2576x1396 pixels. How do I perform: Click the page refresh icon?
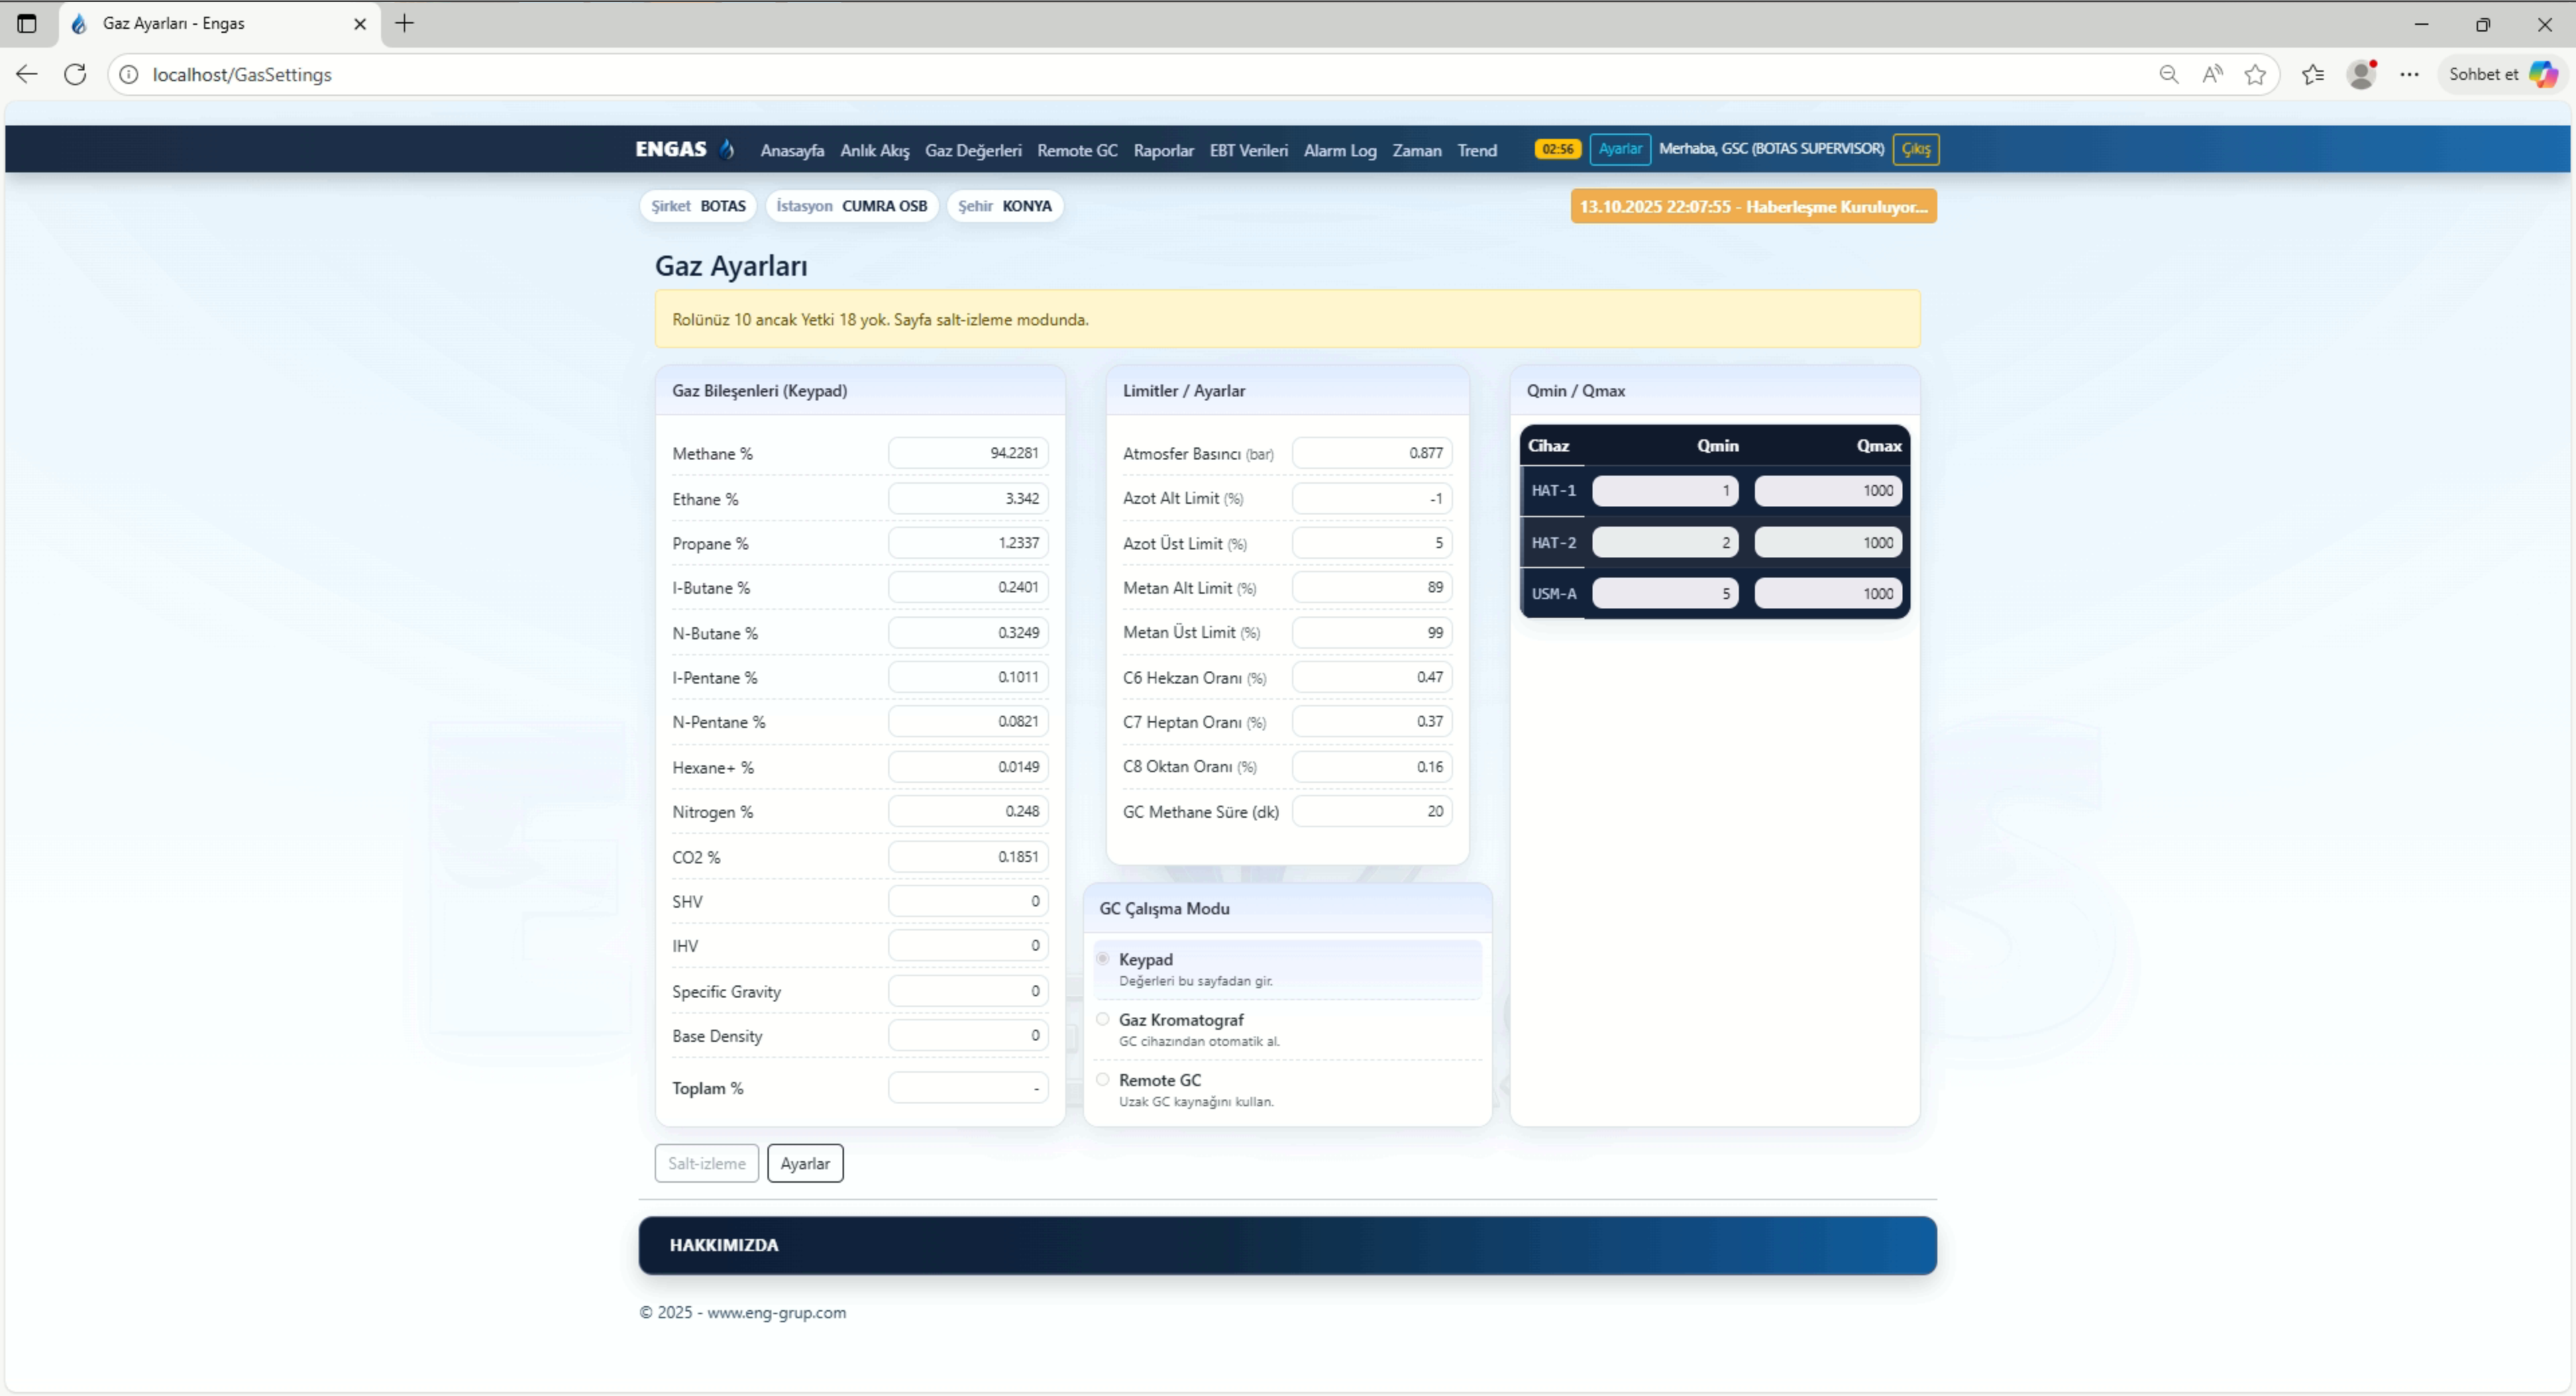(75, 74)
